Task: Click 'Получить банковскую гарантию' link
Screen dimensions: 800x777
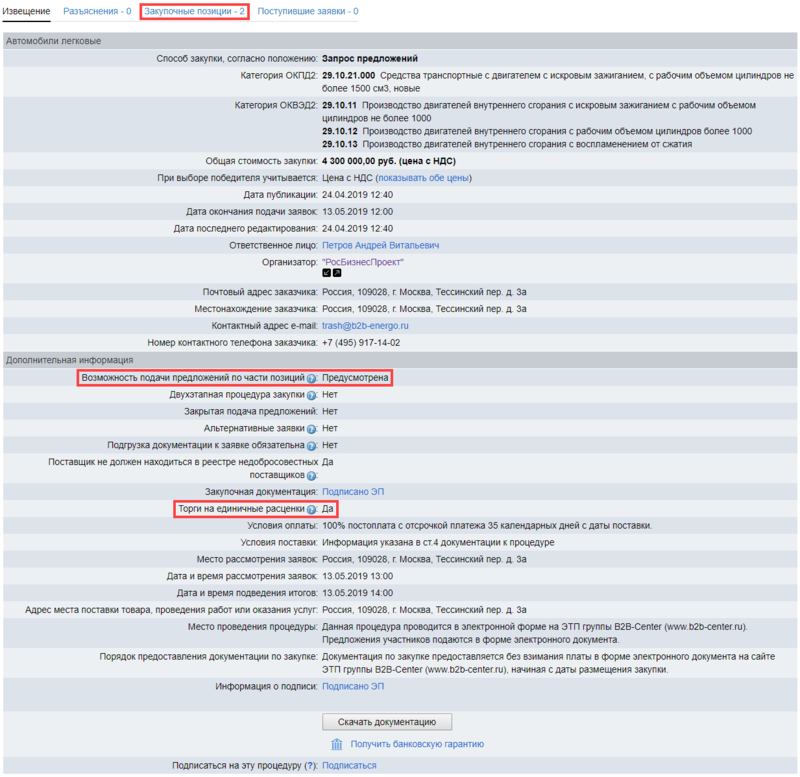Action: pos(417,744)
